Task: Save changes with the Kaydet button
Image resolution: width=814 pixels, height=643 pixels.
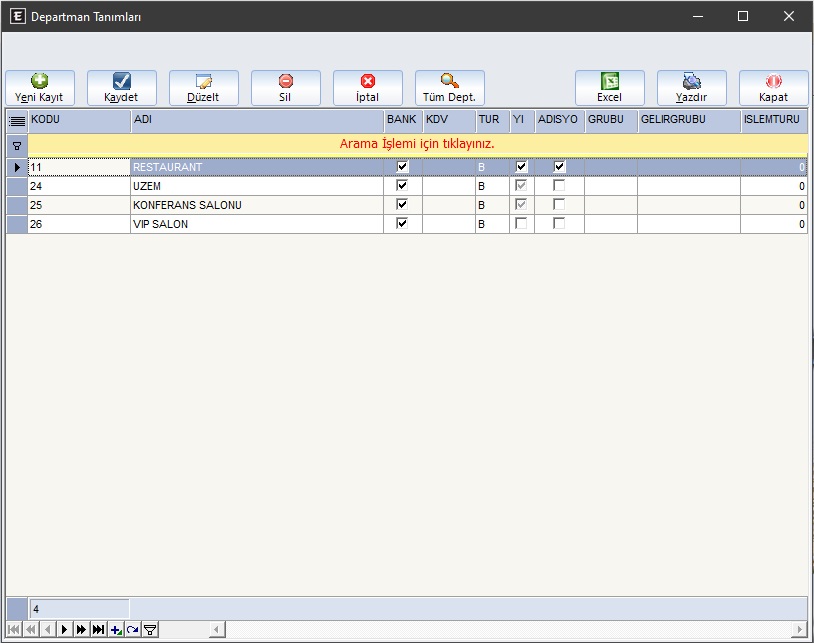Action: tap(122, 88)
